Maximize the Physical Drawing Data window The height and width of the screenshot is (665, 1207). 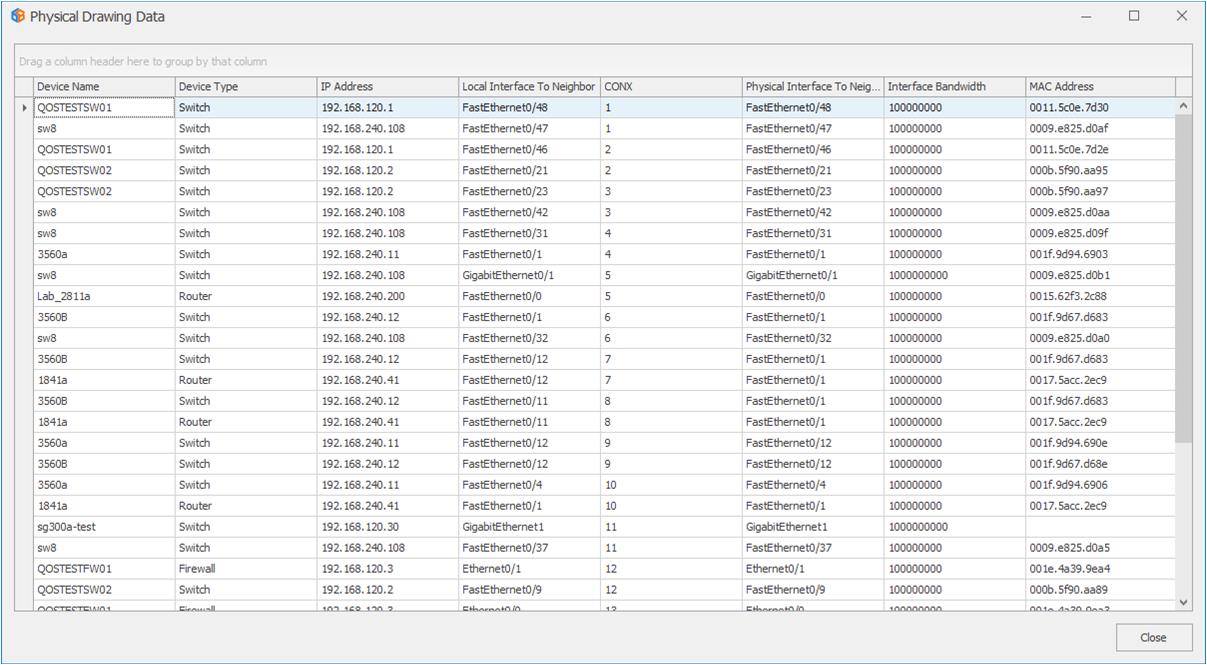(x=1134, y=16)
